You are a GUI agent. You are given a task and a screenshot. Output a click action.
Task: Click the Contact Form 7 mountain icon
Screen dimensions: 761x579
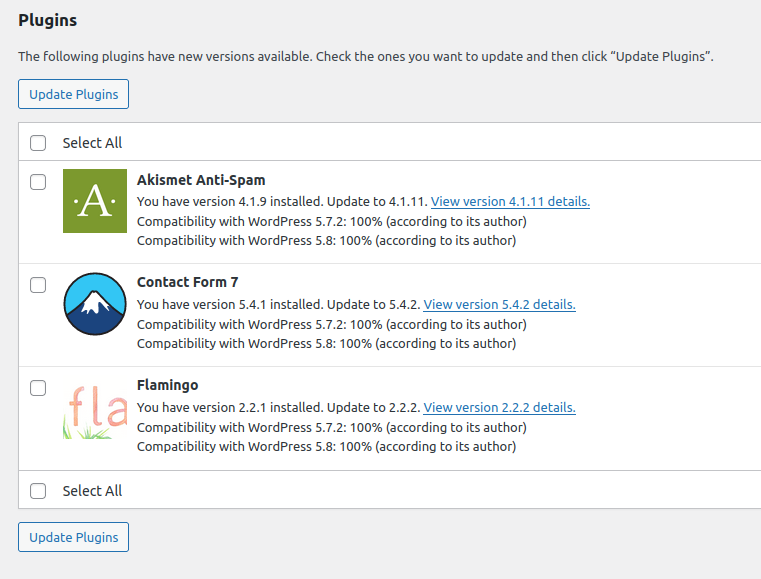click(95, 304)
